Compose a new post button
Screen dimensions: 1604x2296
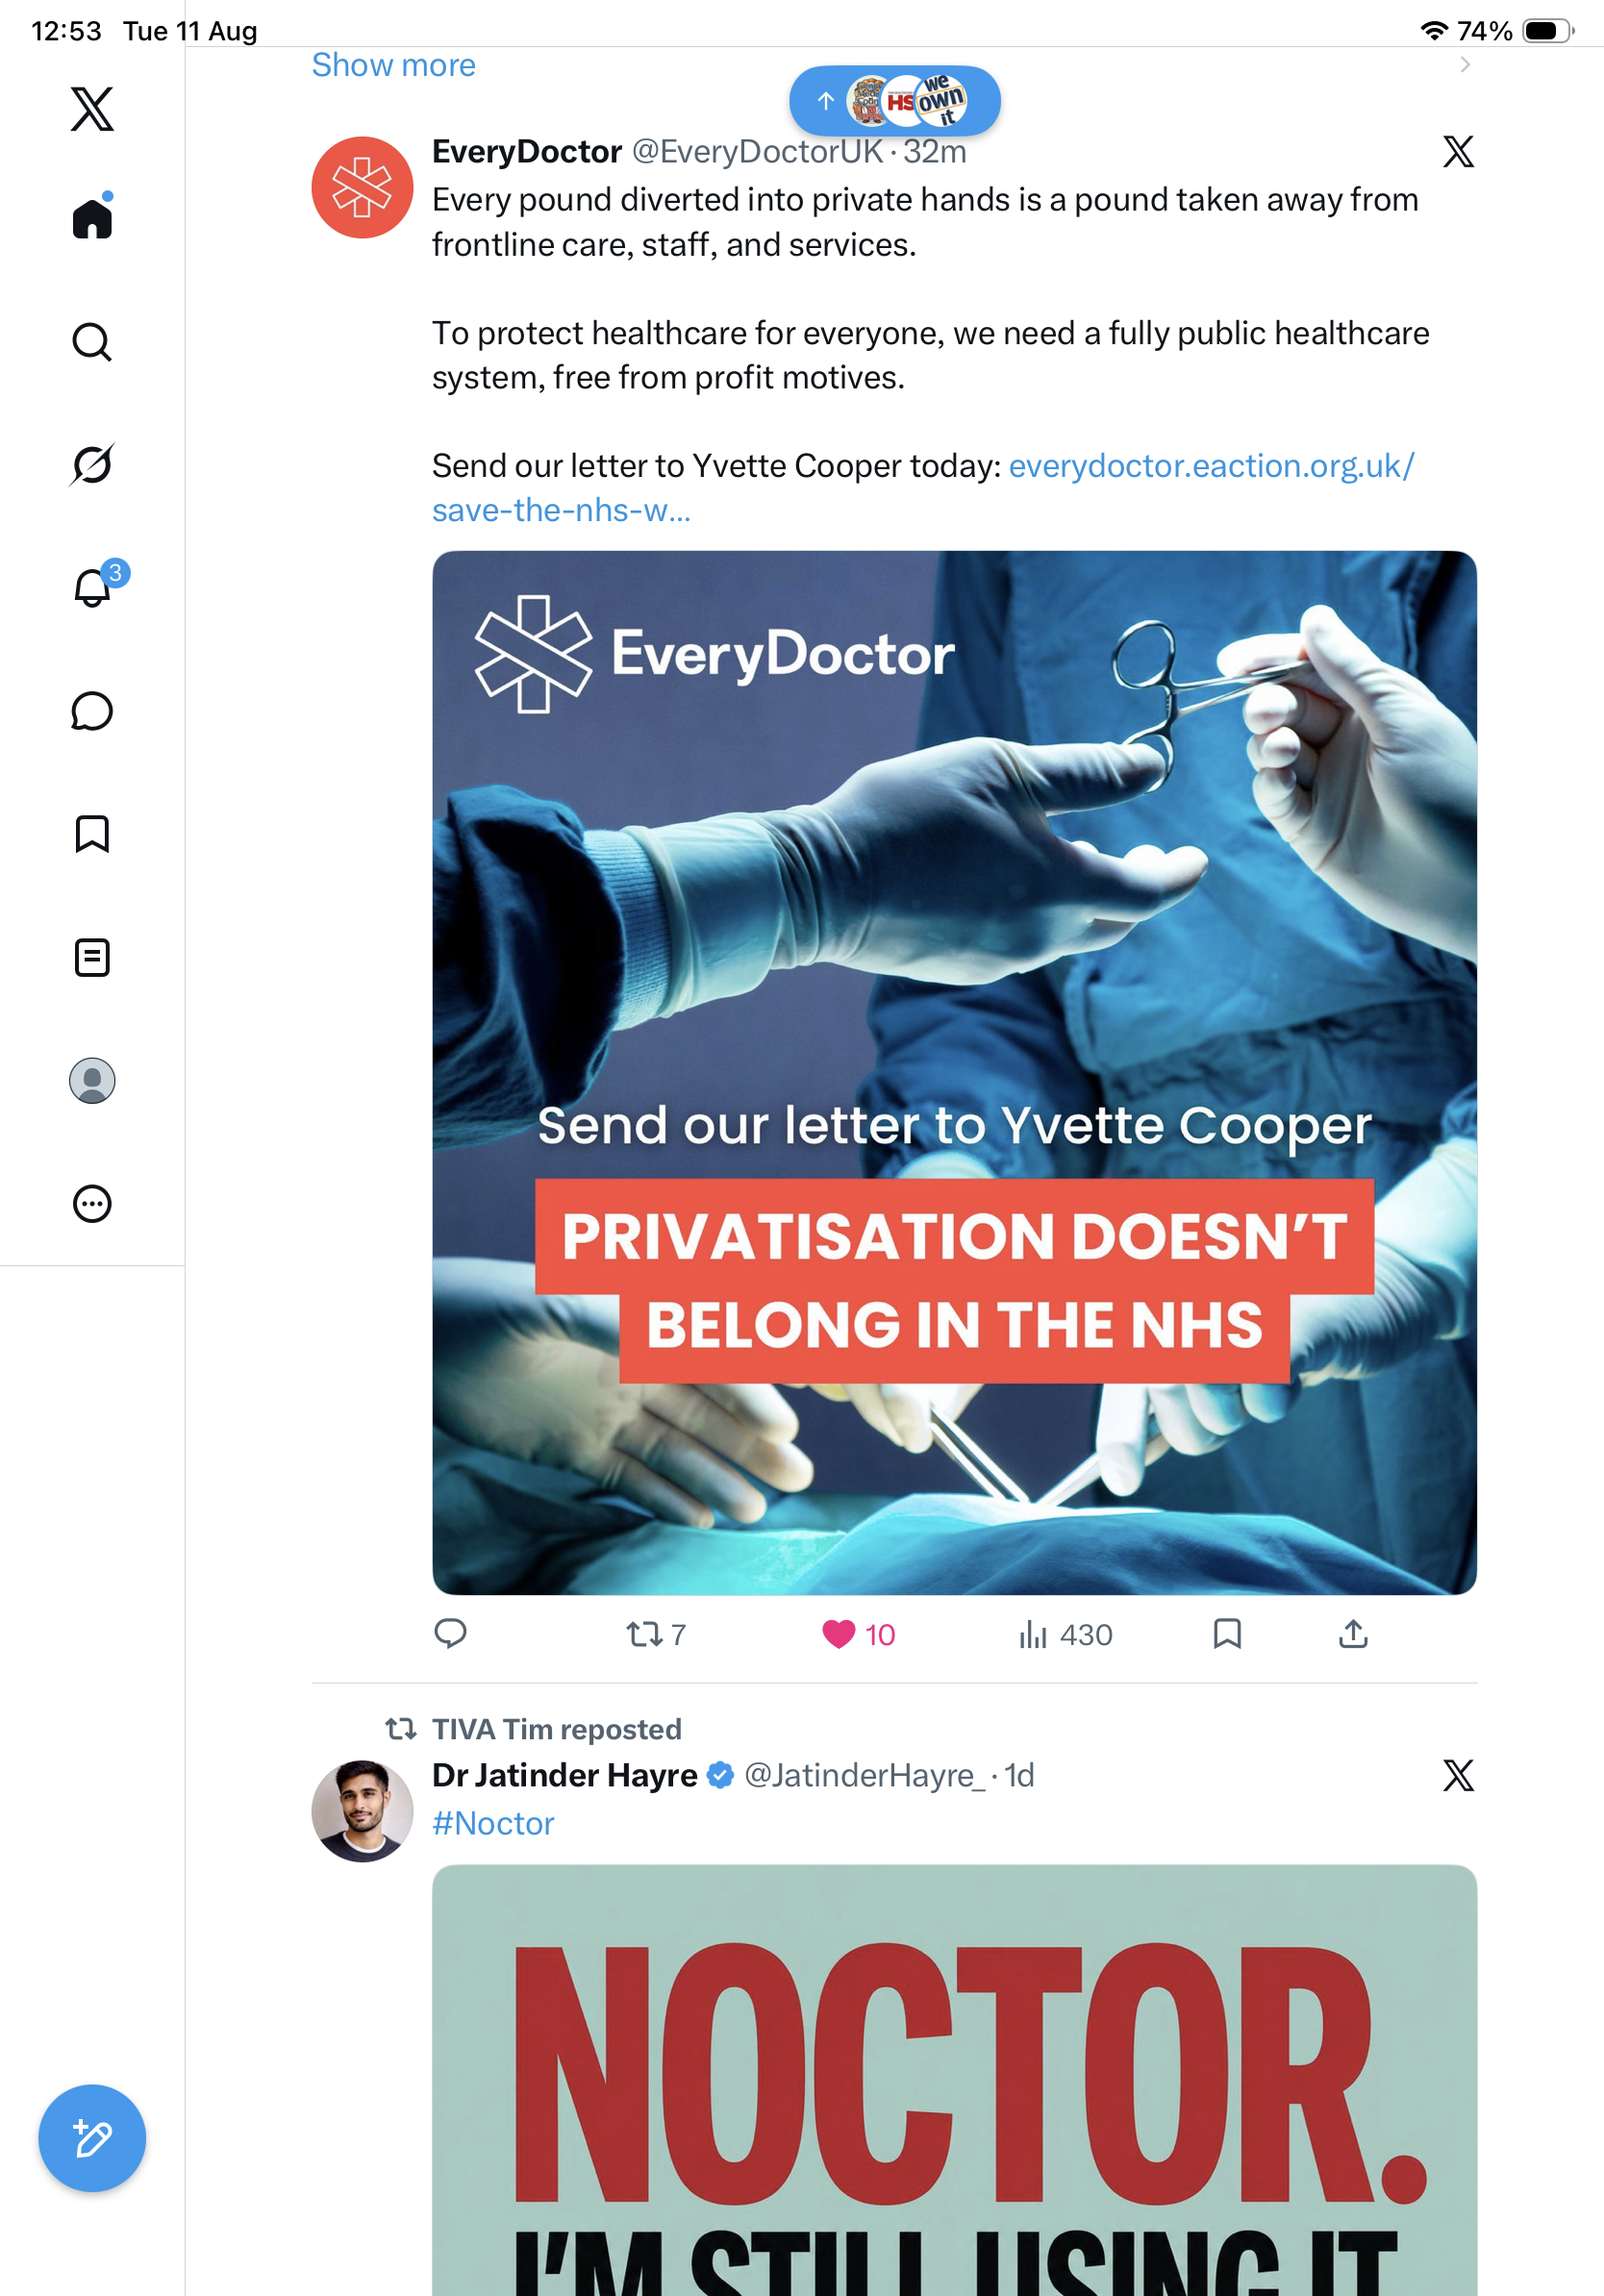click(92, 2138)
